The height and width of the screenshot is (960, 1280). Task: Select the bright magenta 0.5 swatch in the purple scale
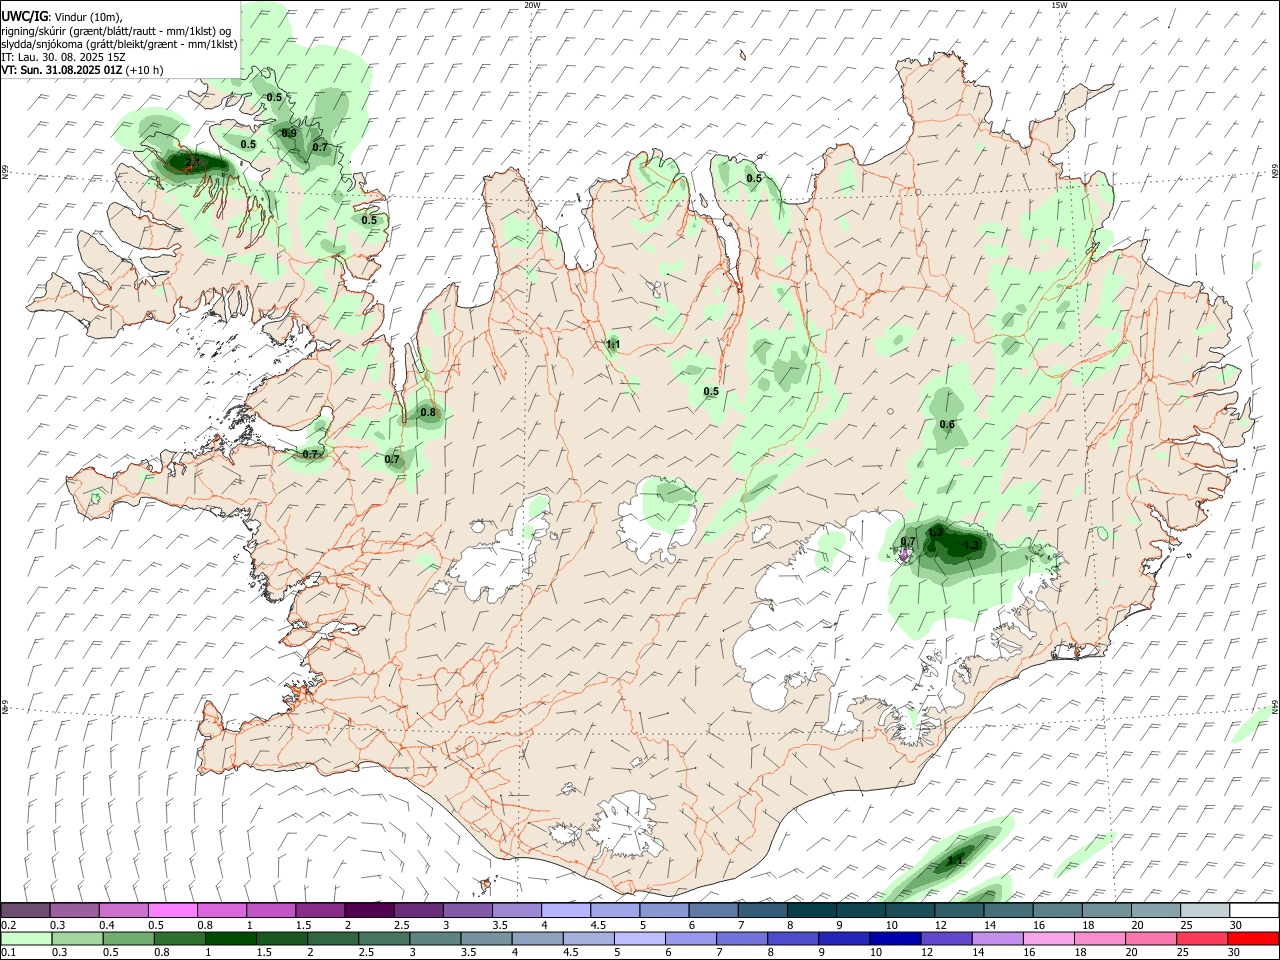172,910
